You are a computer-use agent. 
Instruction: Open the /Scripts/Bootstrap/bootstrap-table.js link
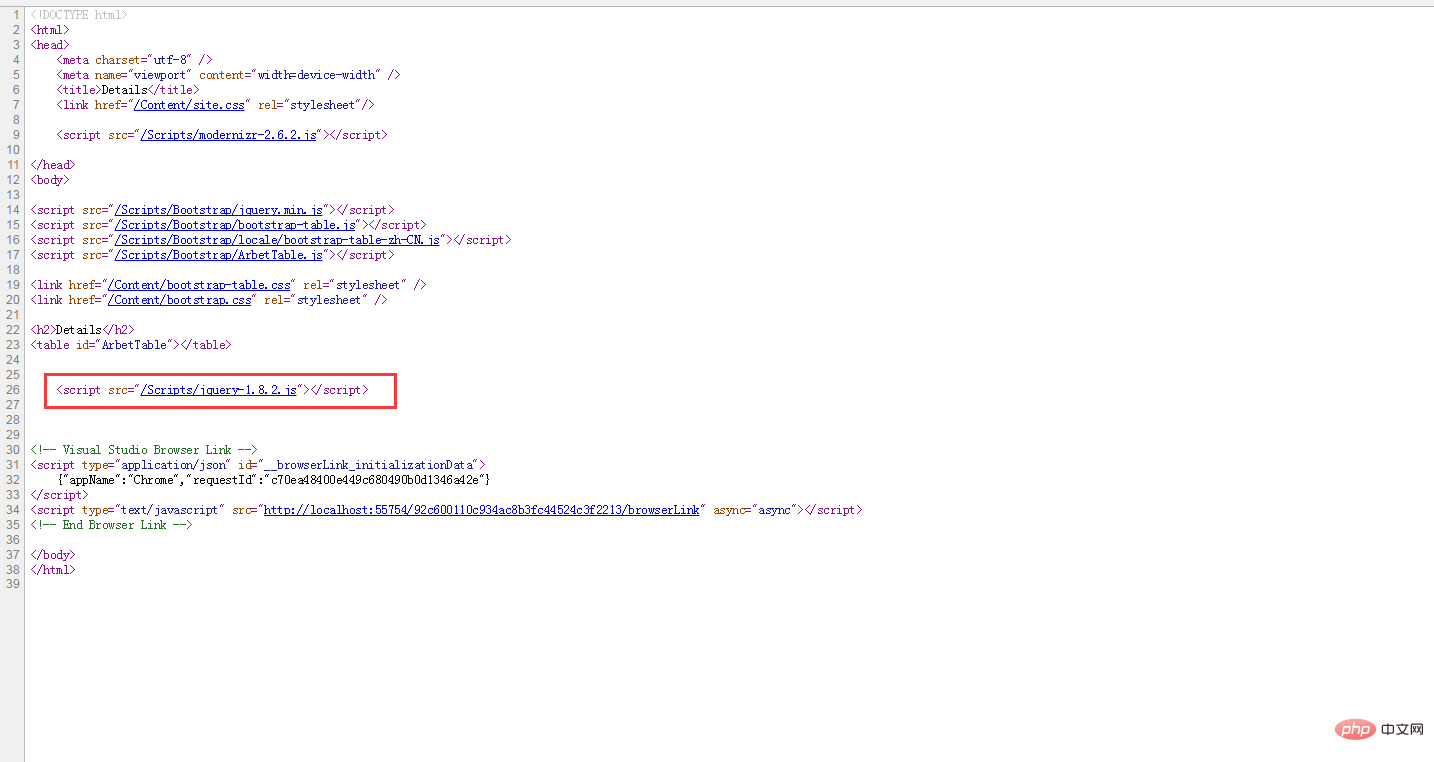coord(235,225)
